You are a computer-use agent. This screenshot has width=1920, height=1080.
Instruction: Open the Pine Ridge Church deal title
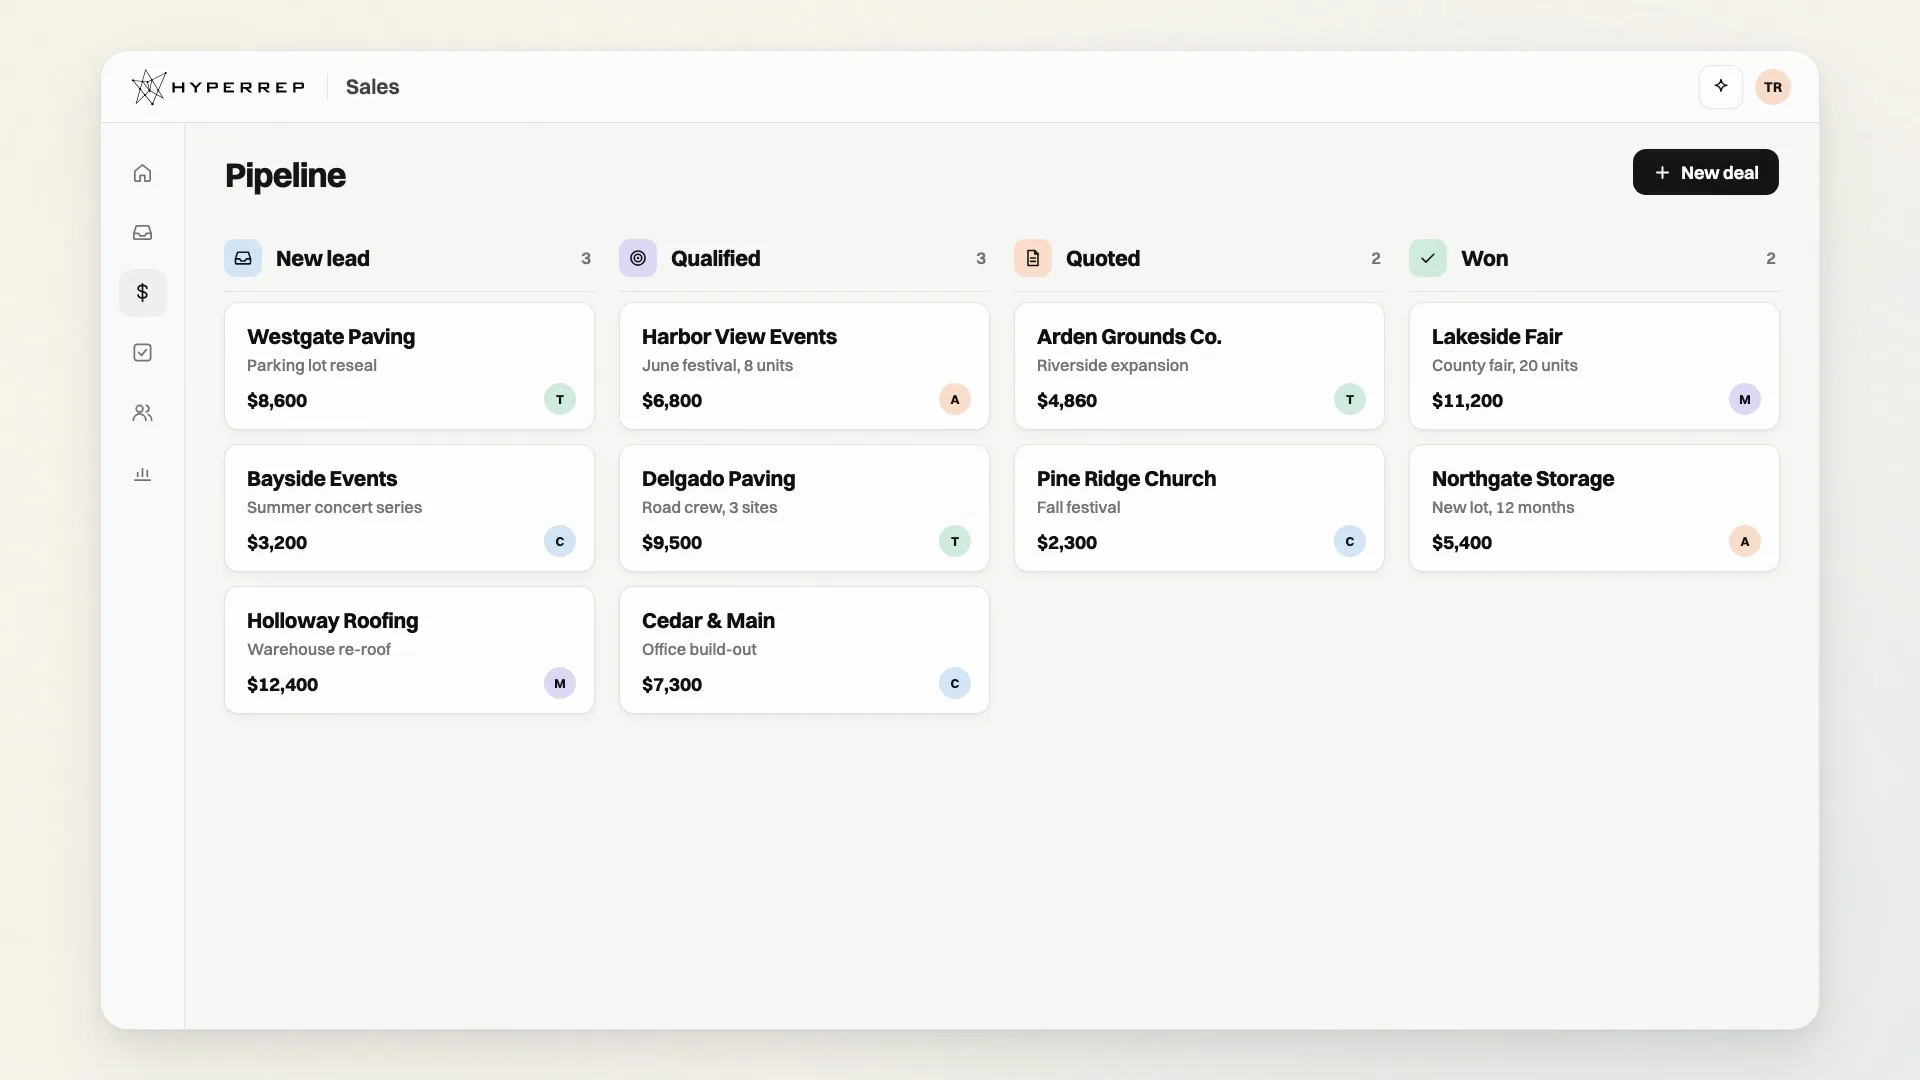point(1126,479)
